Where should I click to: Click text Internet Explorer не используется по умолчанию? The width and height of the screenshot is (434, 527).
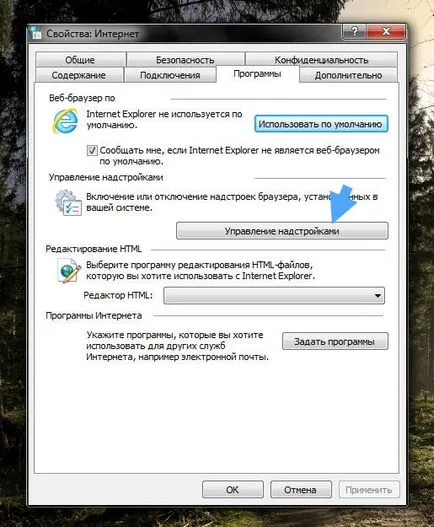click(164, 119)
